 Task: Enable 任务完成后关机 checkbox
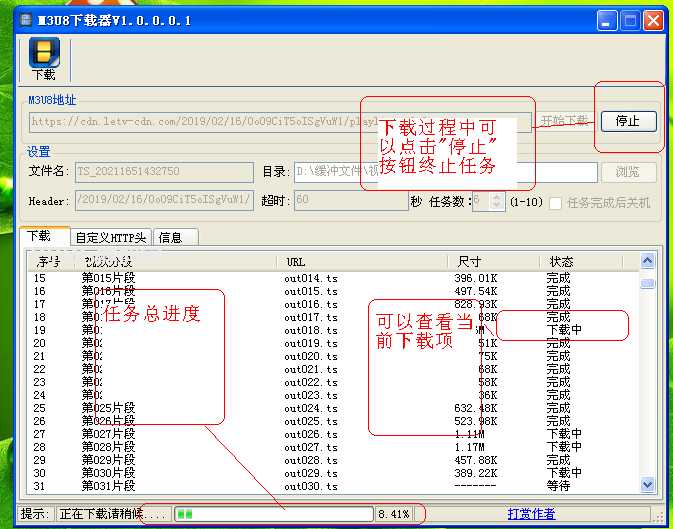[556, 202]
